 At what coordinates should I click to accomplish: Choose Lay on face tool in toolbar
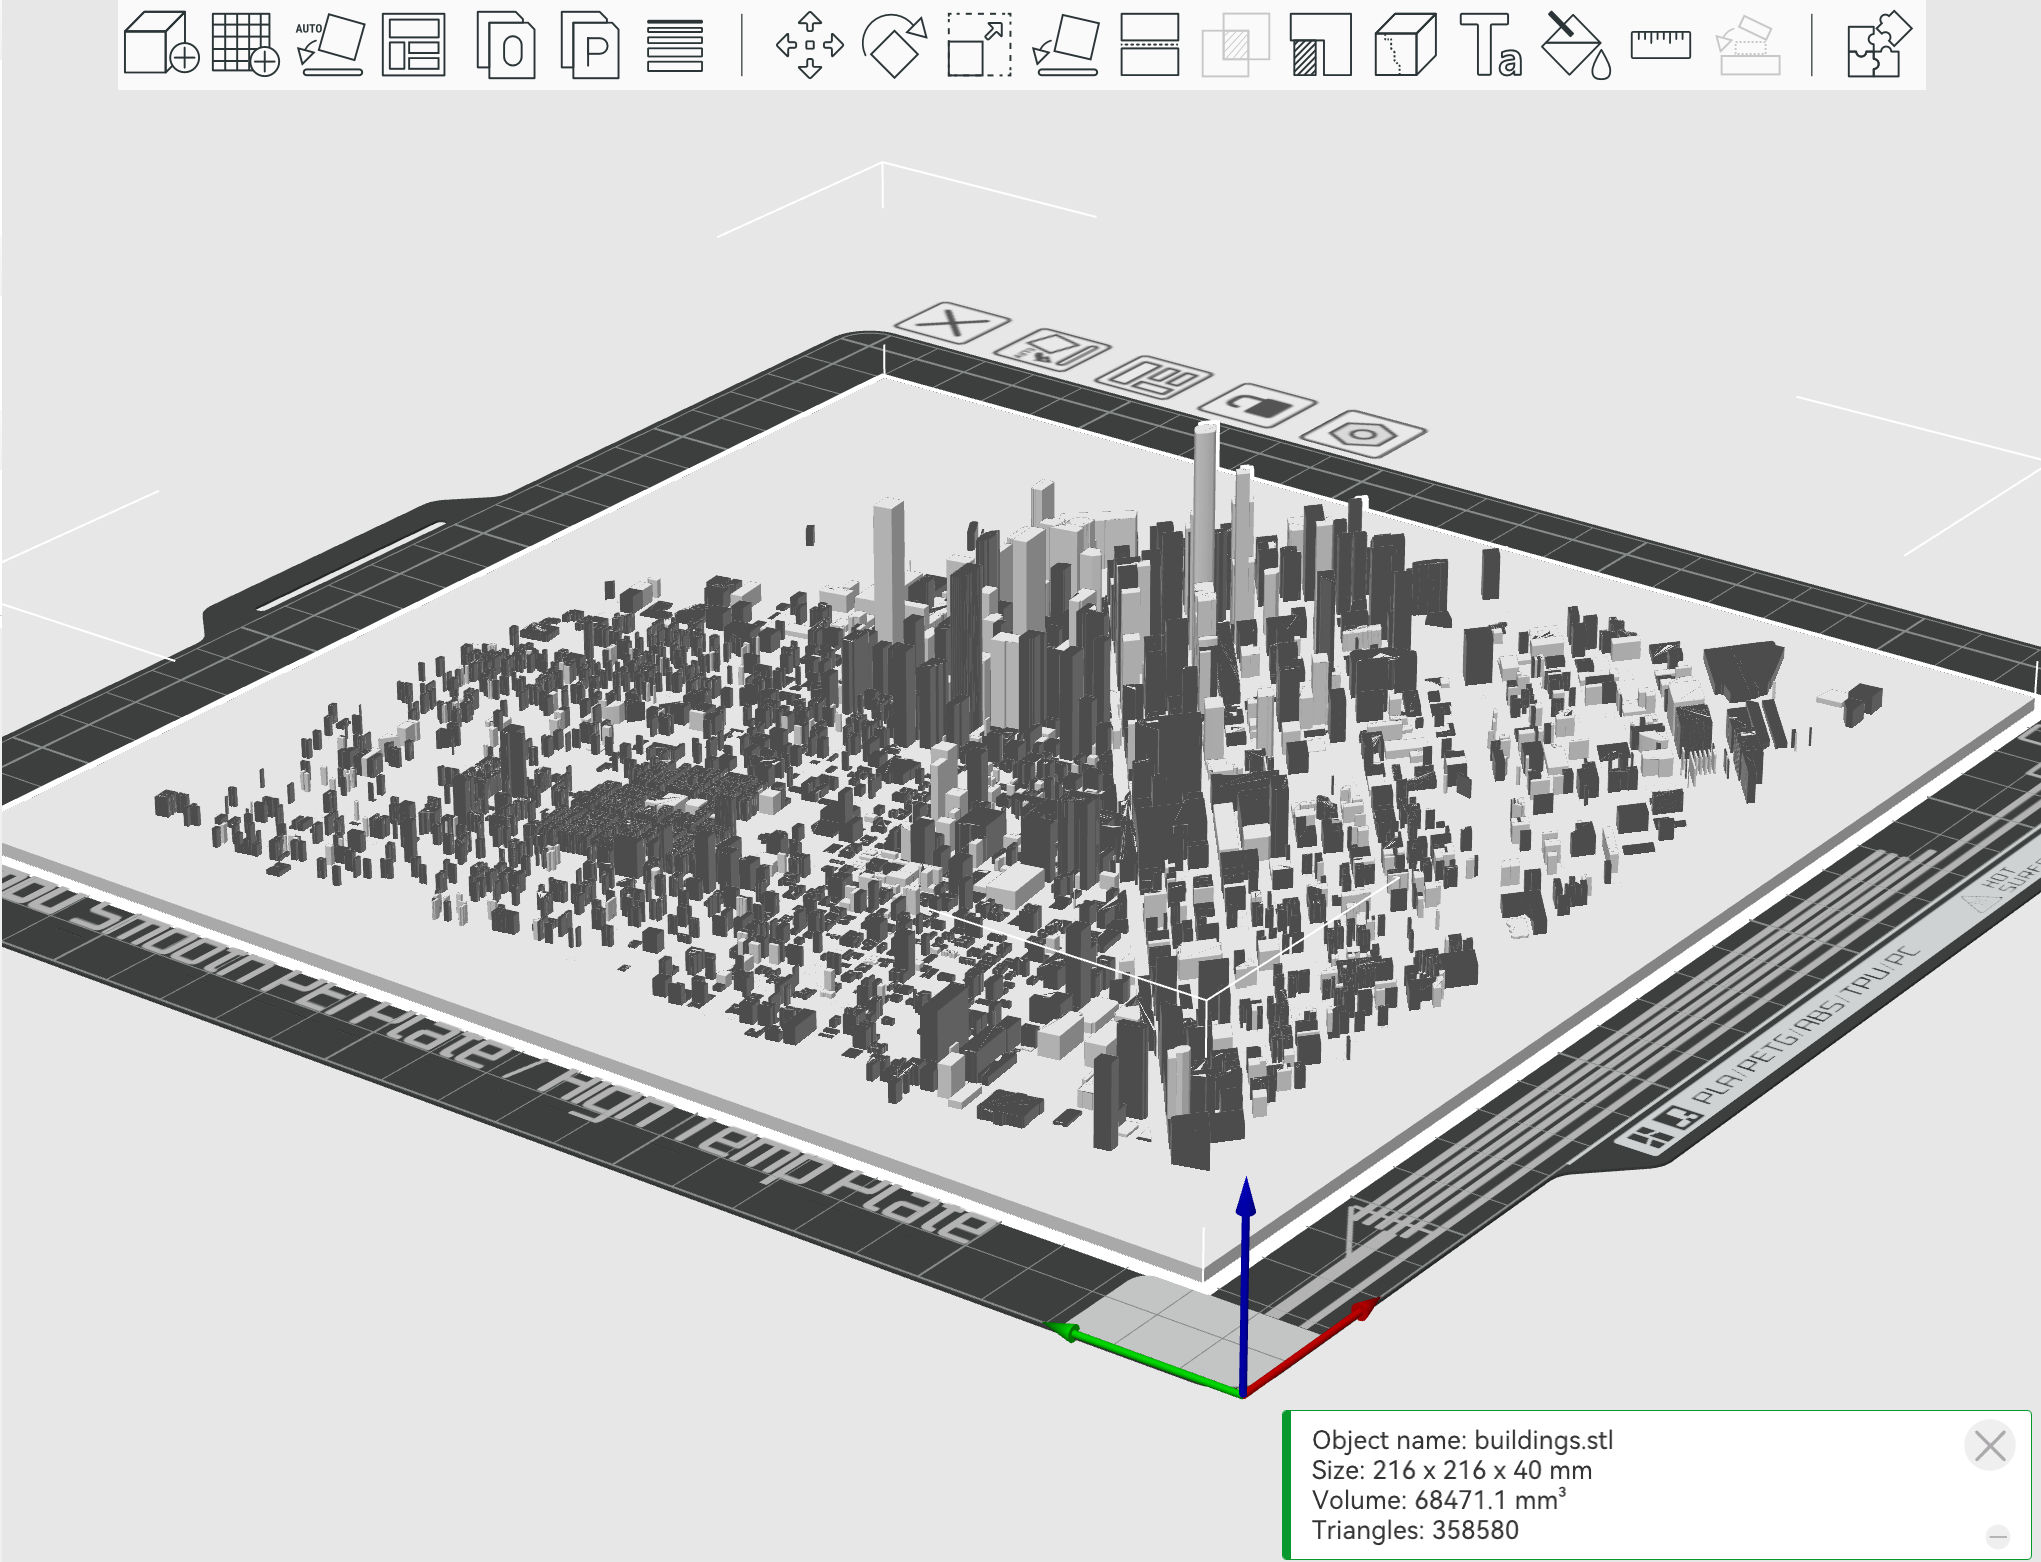point(1066,45)
